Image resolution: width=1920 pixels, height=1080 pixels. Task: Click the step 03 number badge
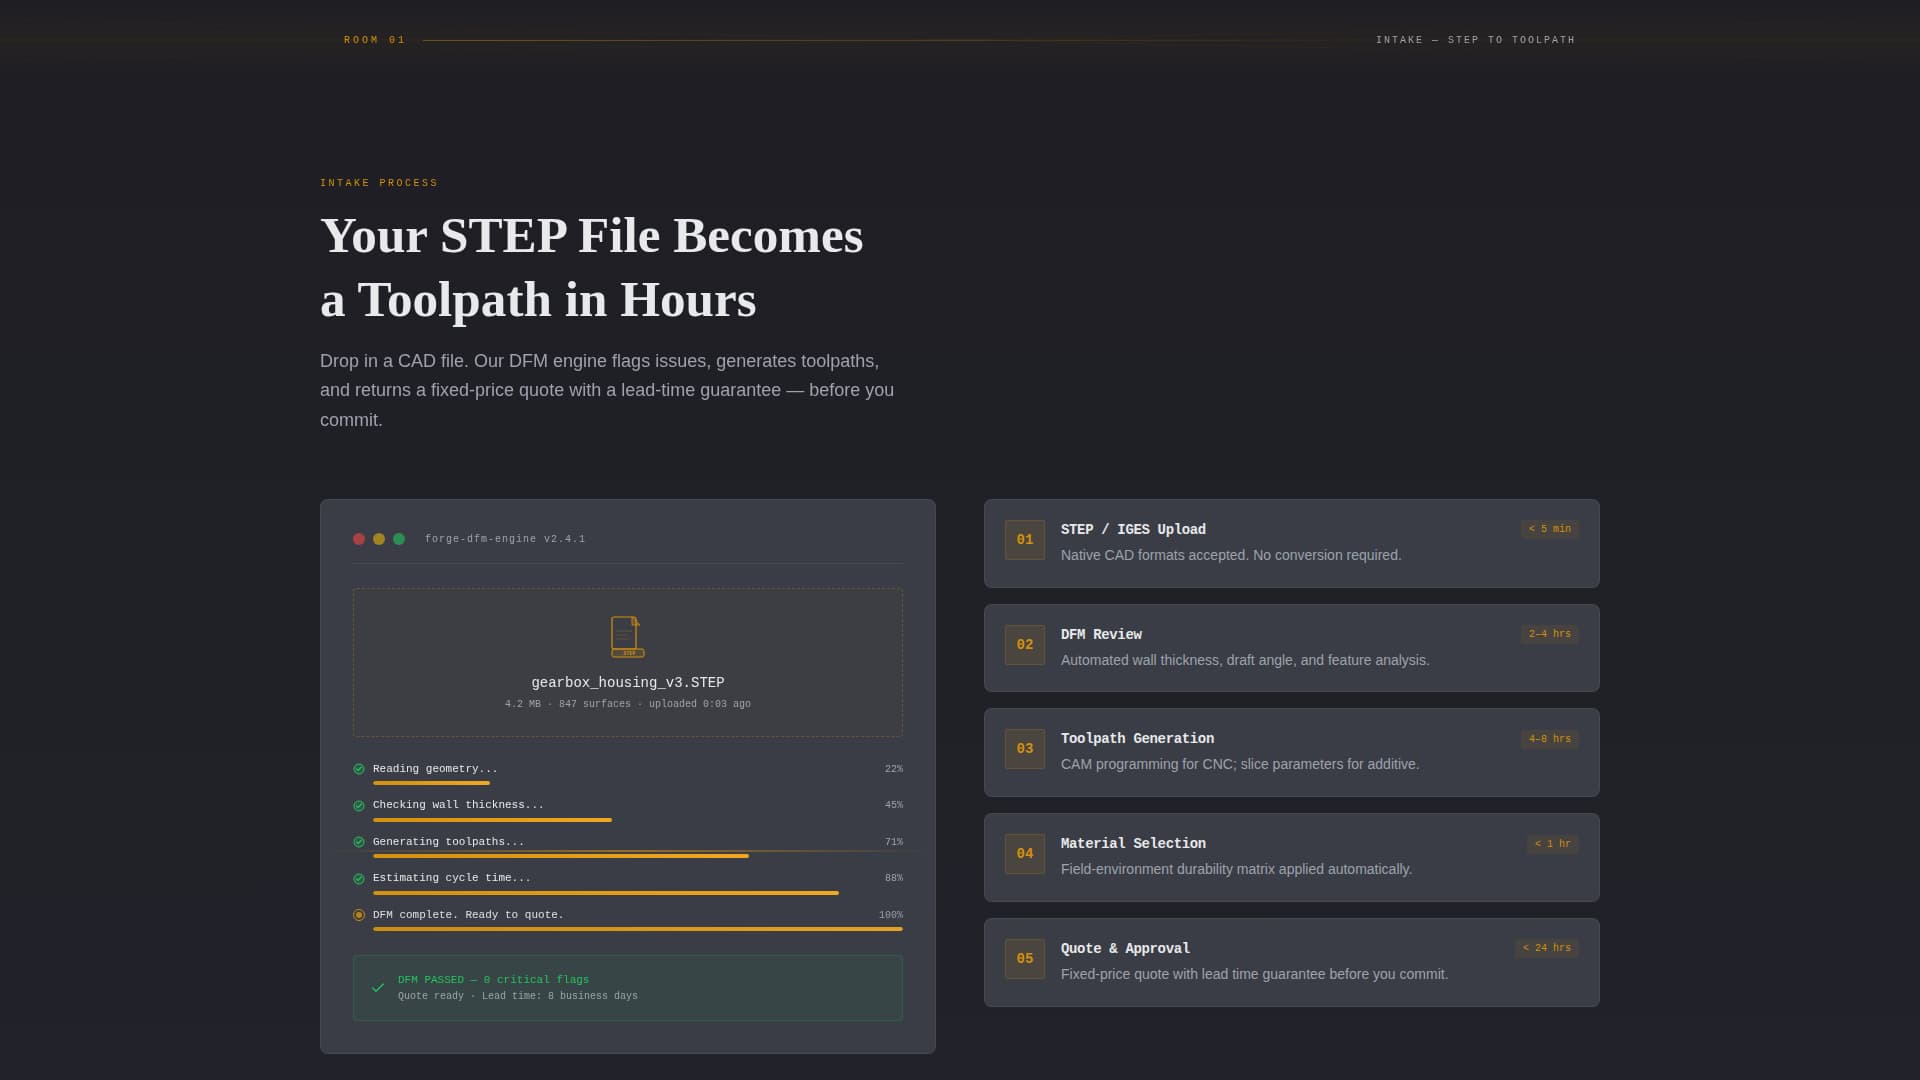pos(1024,748)
